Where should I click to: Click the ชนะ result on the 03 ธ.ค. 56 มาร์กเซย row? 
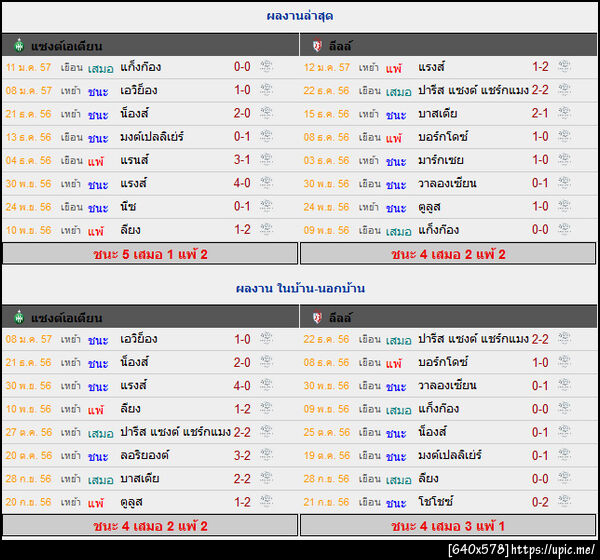click(x=396, y=161)
